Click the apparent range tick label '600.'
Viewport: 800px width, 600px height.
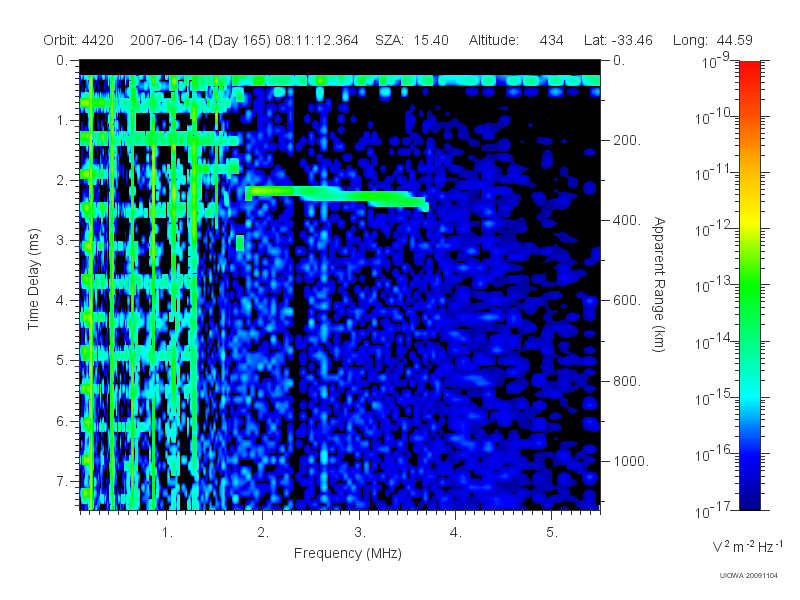627,301
